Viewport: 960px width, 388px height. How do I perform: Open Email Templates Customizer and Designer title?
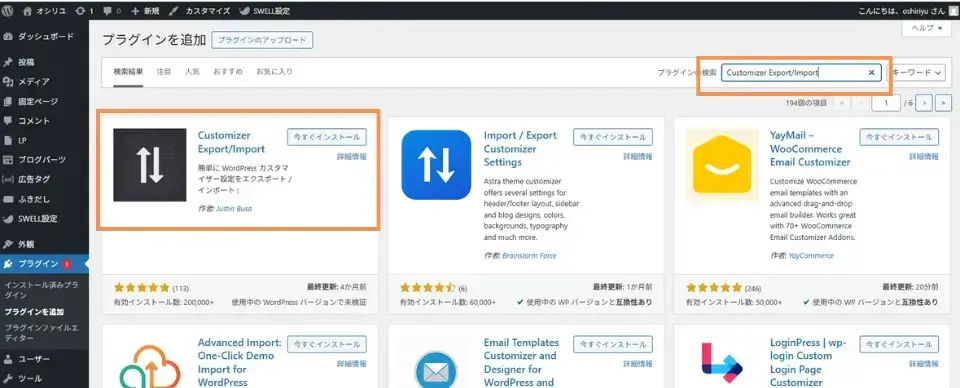click(x=521, y=362)
